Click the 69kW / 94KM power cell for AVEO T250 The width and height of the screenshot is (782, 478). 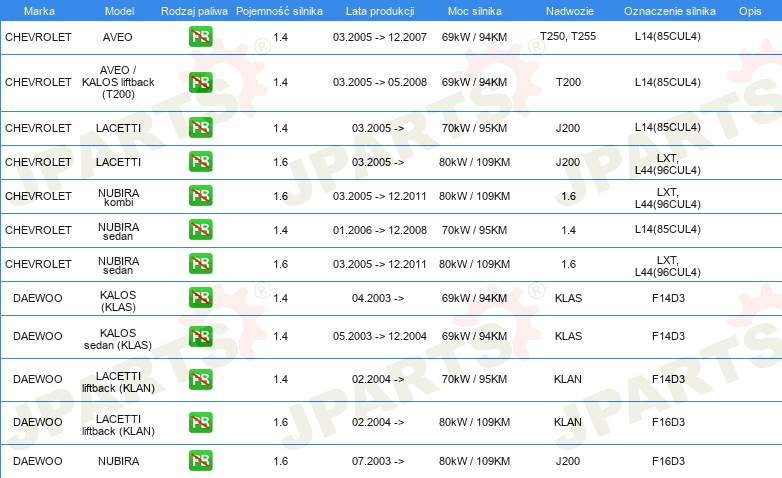click(x=474, y=37)
